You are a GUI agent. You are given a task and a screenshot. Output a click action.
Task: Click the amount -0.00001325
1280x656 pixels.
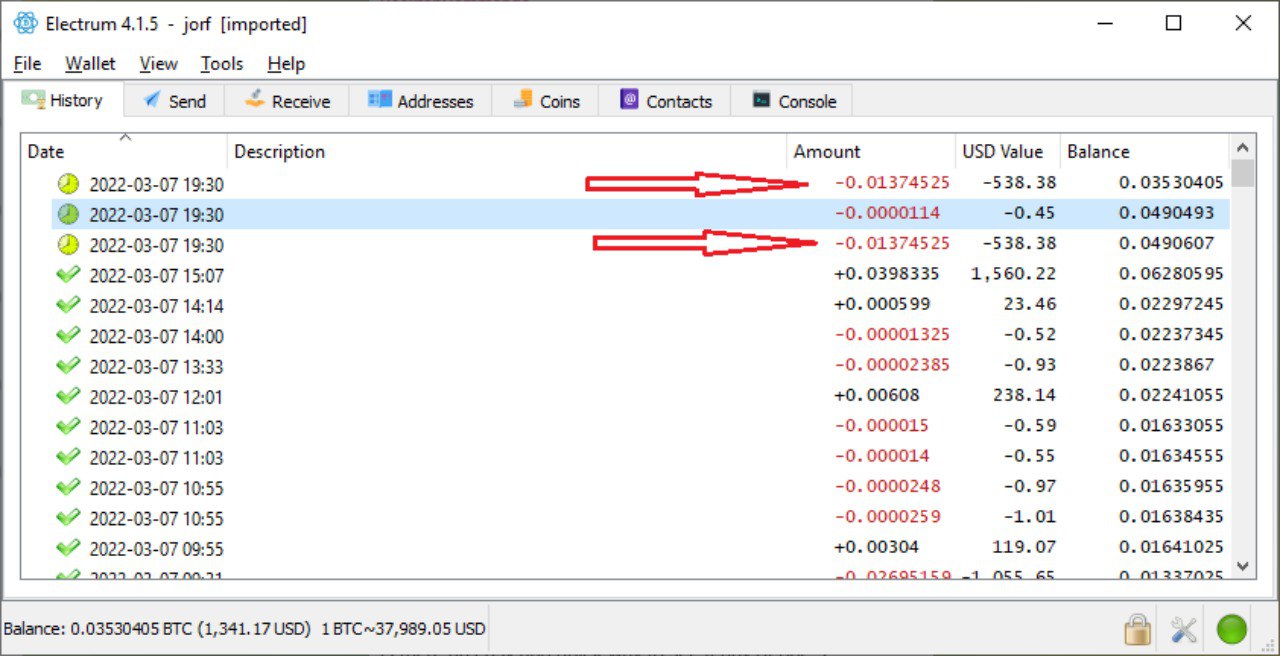(892, 335)
